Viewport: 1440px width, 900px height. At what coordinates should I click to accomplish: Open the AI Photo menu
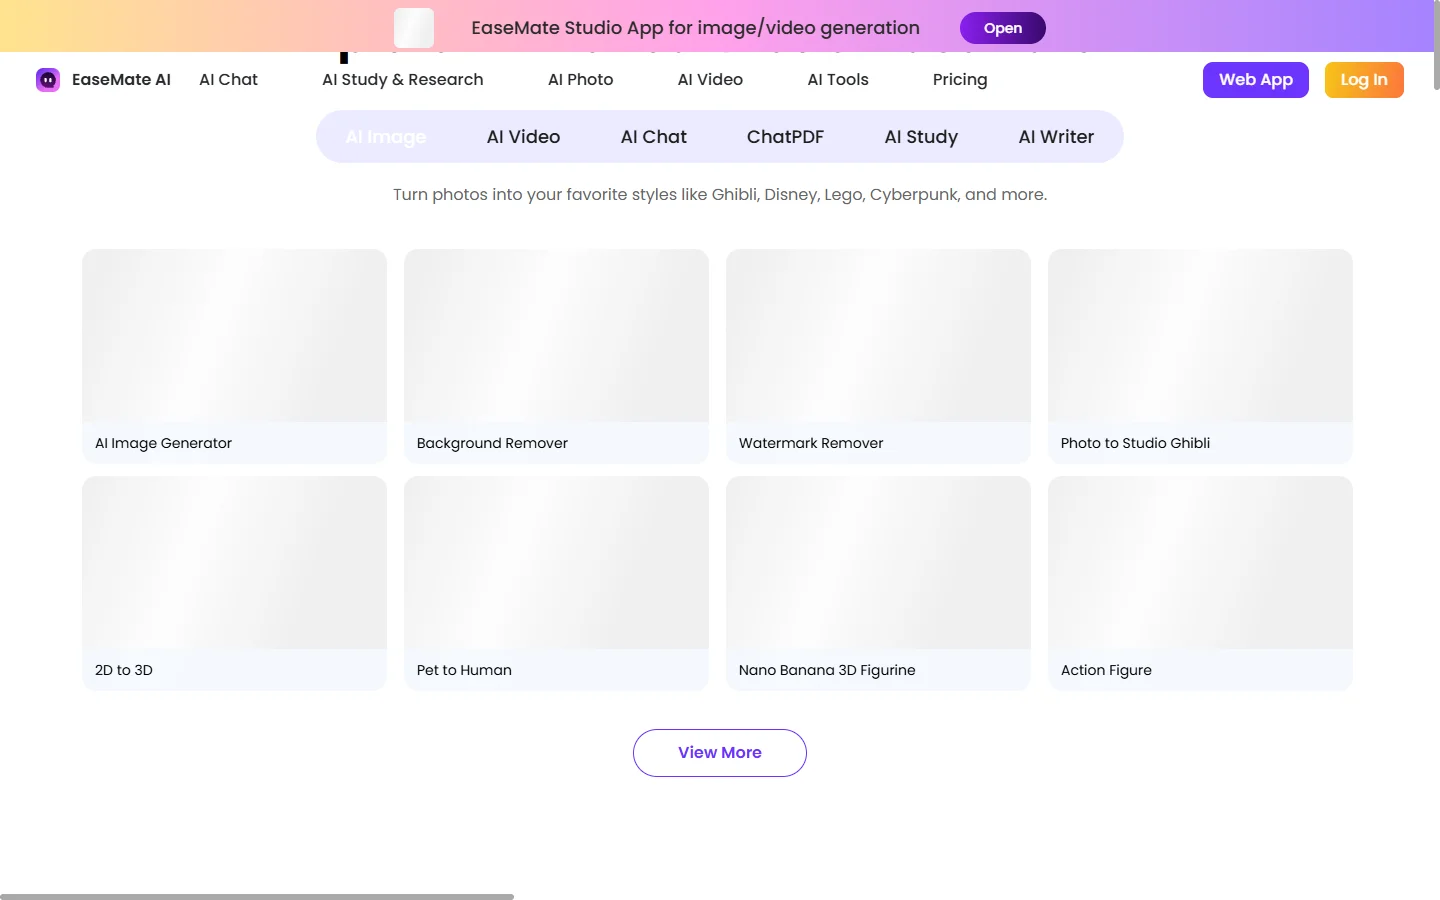point(580,79)
